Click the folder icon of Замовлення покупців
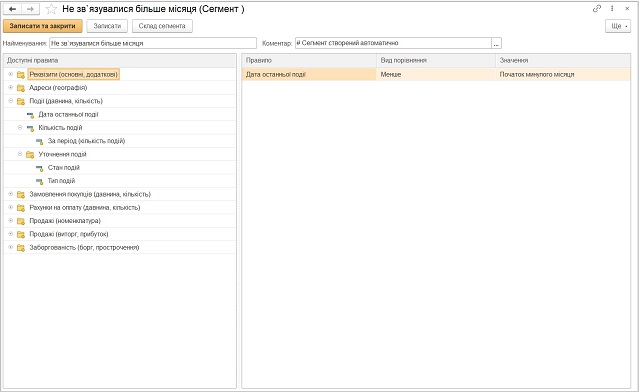 21,195
